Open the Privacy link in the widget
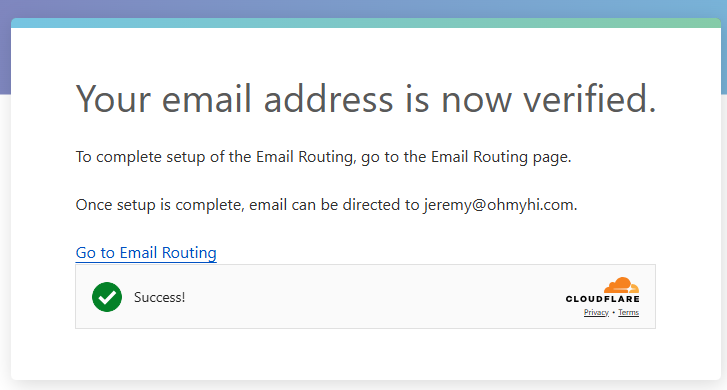This screenshot has height=390, width=727. pos(596,313)
